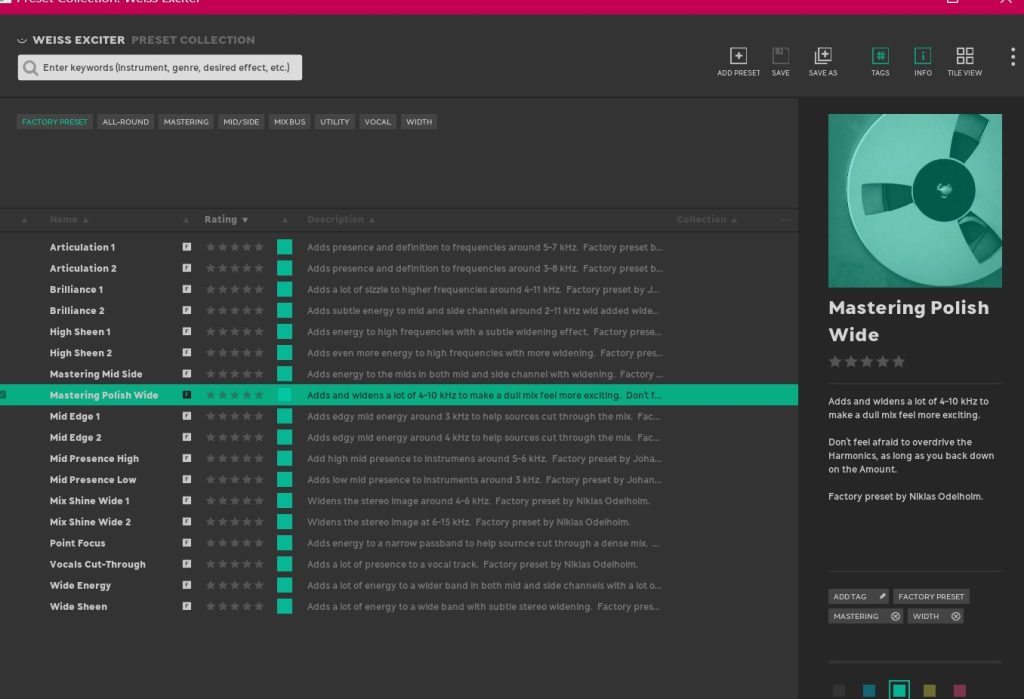Image resolution: width=1024 pixels, height=699 pixels.
Task: Toggle the Tags panel view
Action: coord(880,56)
